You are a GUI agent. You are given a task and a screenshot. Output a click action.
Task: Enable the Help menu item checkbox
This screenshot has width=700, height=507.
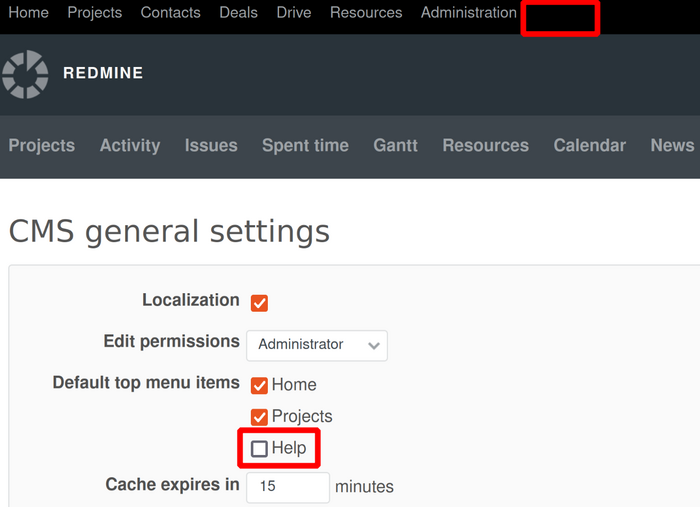(x=259, y=449)
